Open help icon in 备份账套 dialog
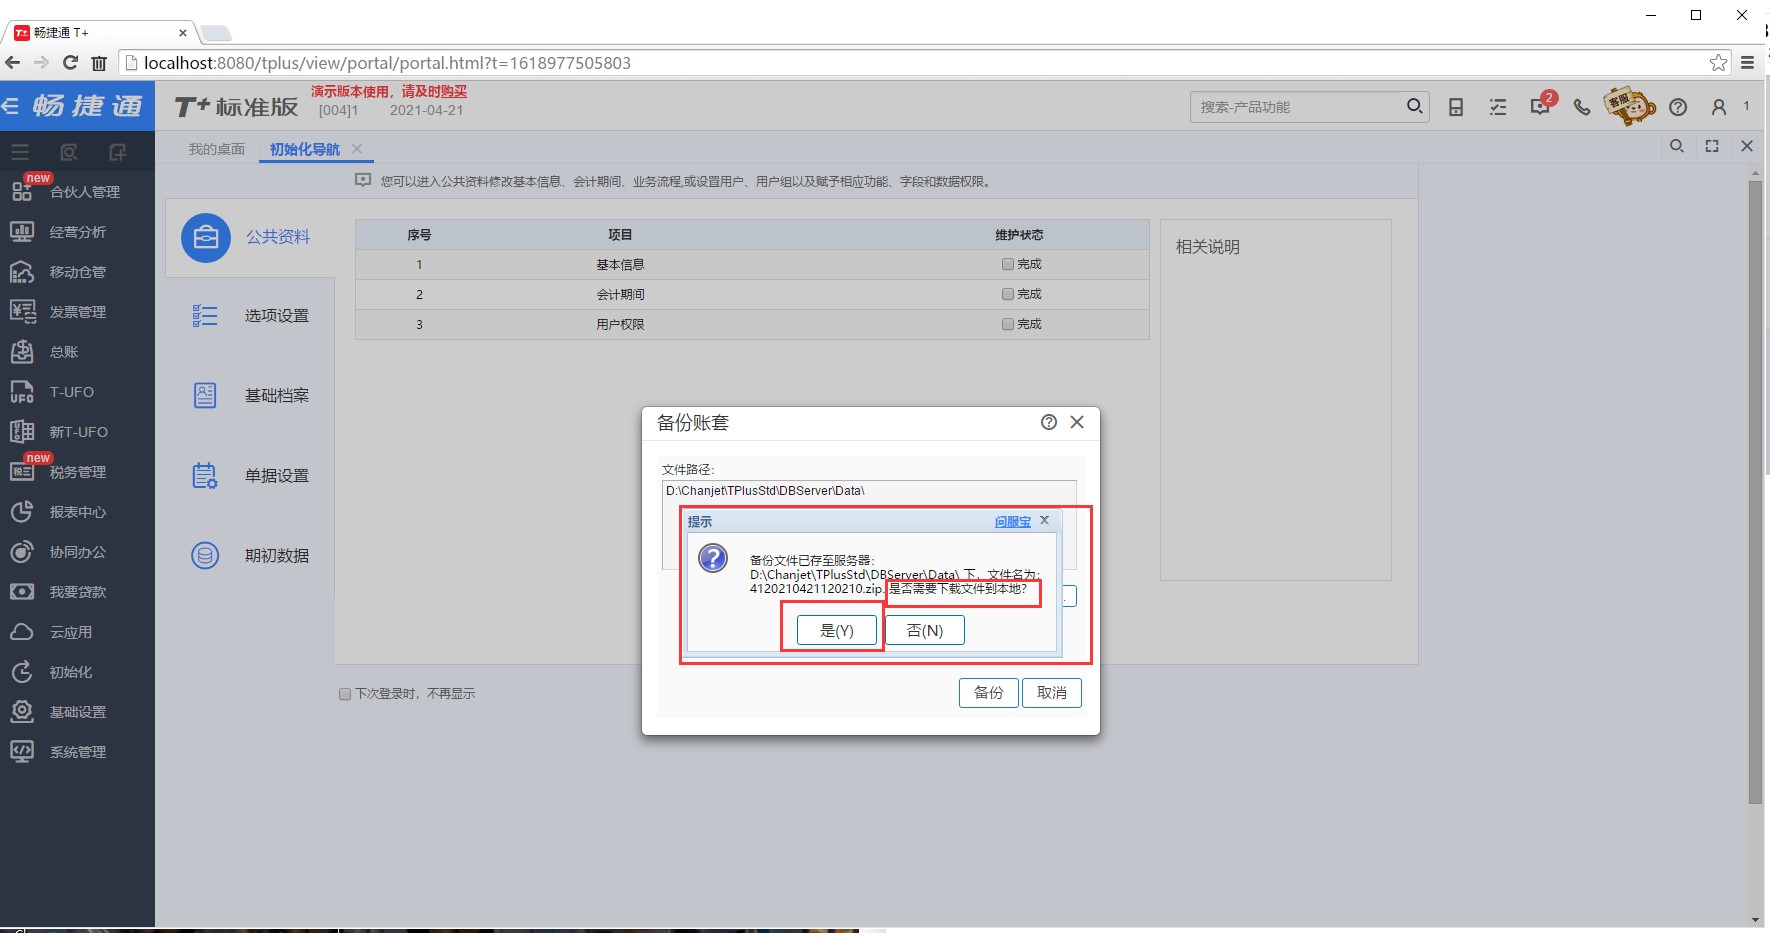The width and height of the screenshot is (1770, 933). coord(1048,422)
